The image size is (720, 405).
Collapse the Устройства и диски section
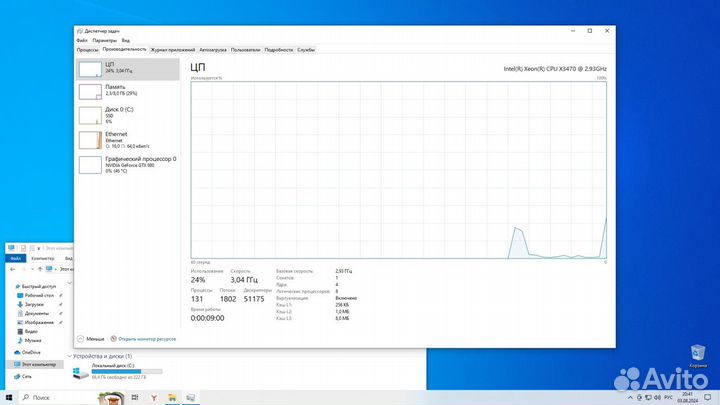point(70,356)
